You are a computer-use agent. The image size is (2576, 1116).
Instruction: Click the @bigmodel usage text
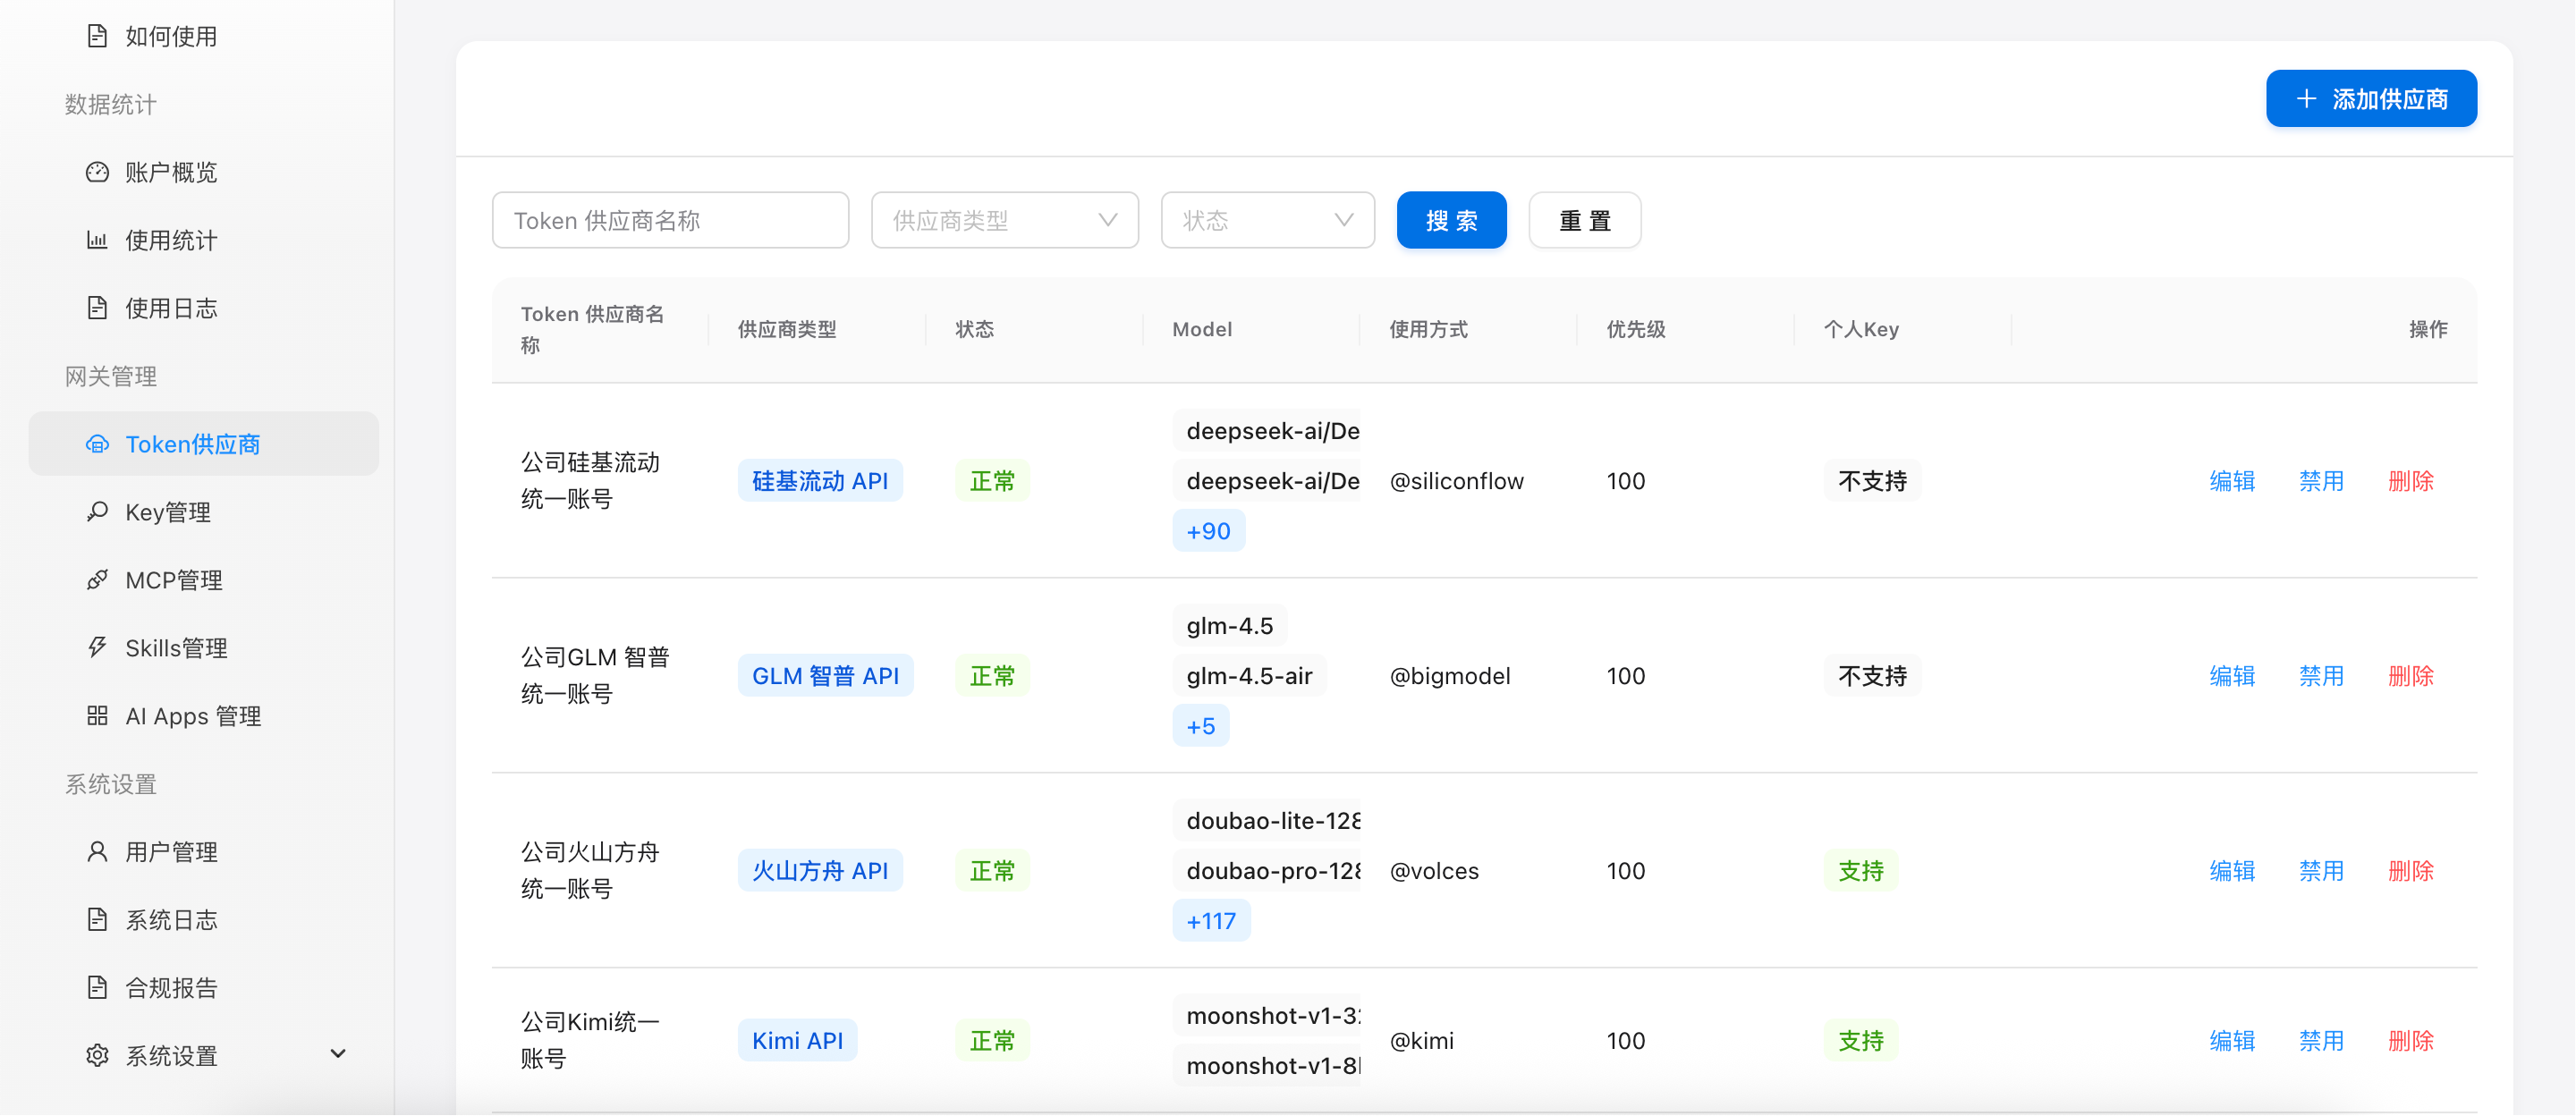1450,677
